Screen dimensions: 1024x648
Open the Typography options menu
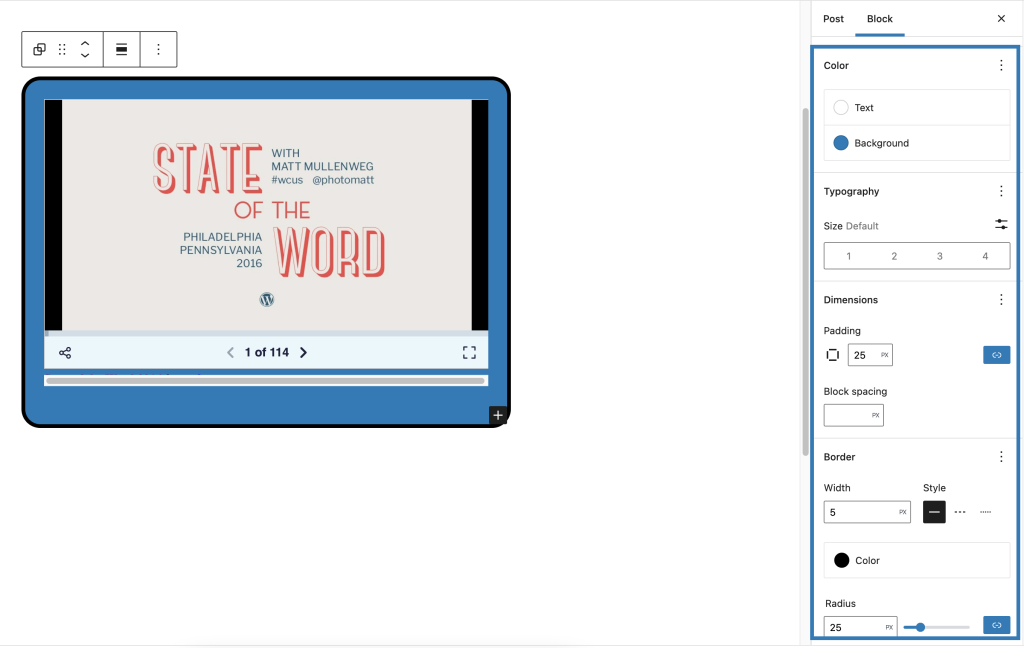click(1001, 190)
